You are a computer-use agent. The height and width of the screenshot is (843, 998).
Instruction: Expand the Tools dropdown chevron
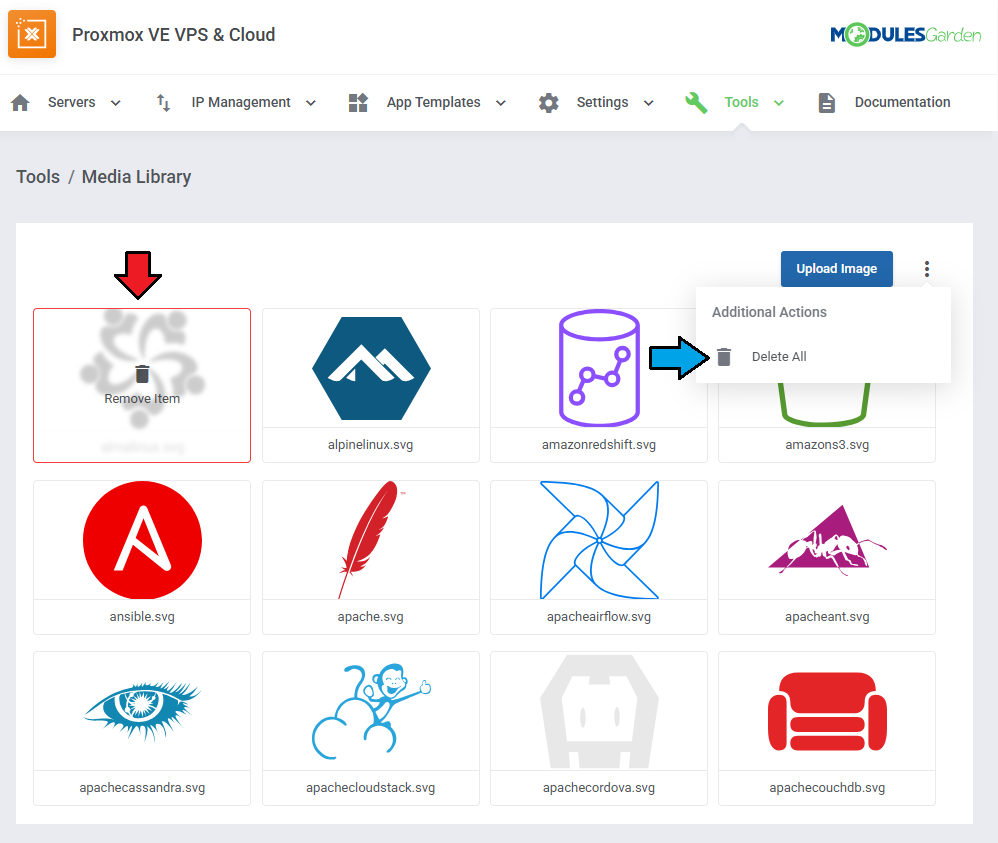coord(778,103)
